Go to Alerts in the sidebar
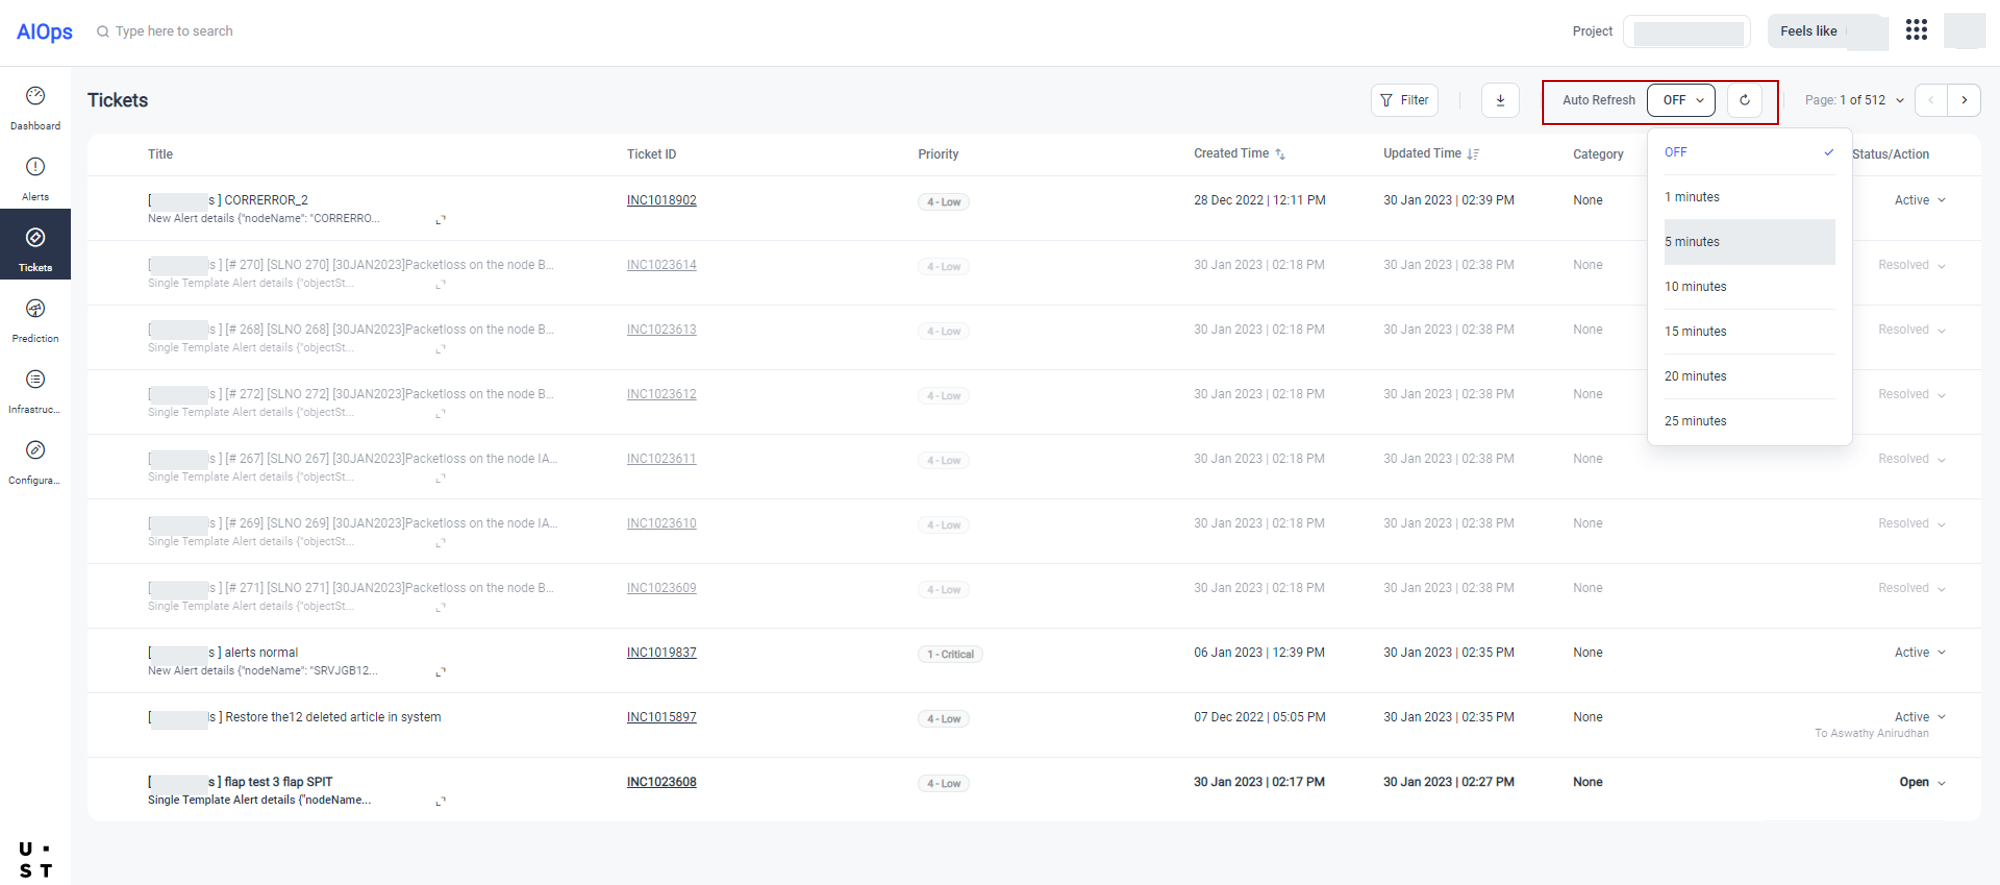The image size is (2000, 885). [x=35, y=168]
